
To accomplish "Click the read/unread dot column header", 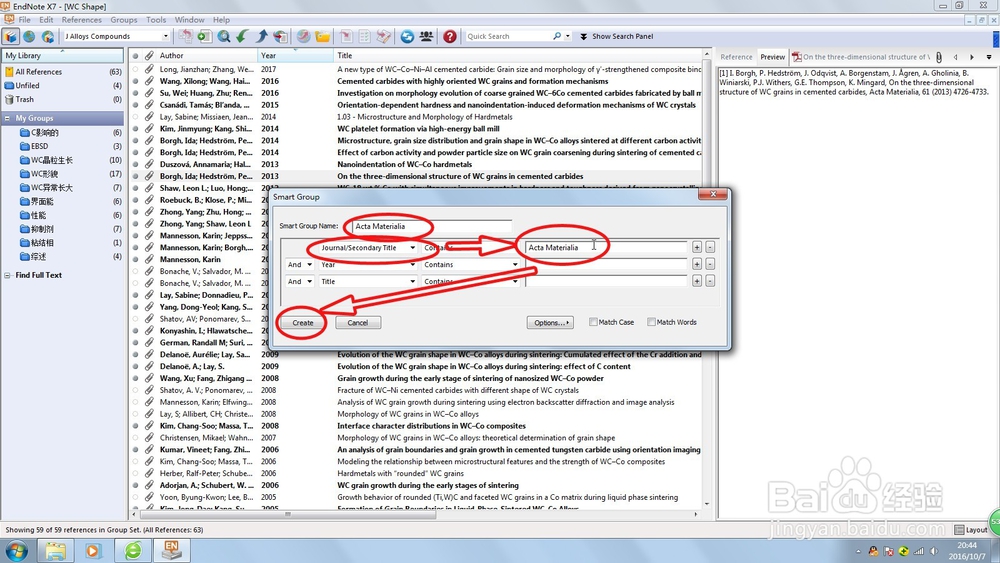I will click(x=135, y=55).
